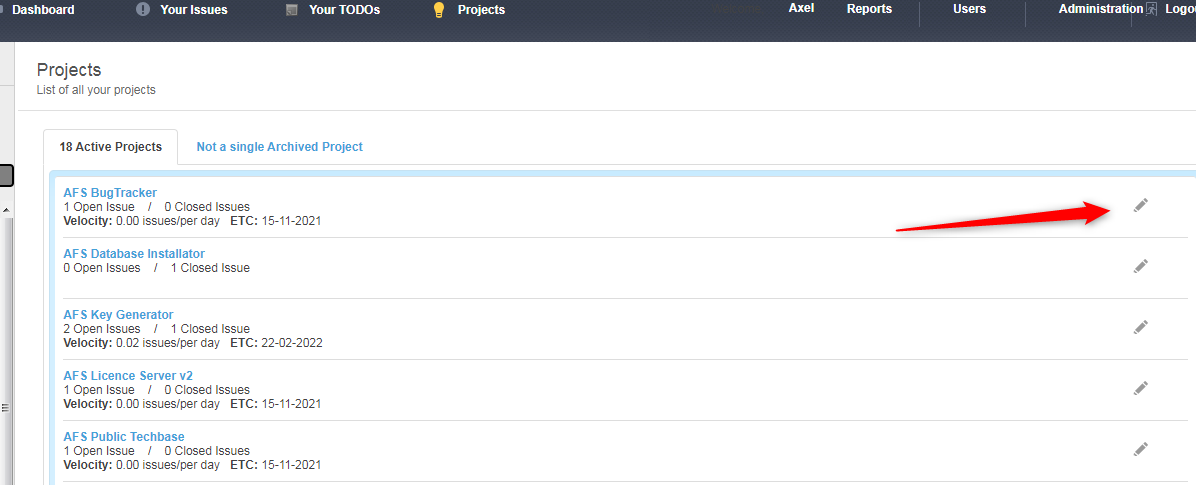Click the left sidebar scroll up arrow
The height and width of the screenshot is (485, 1196).
click(5, 209)
